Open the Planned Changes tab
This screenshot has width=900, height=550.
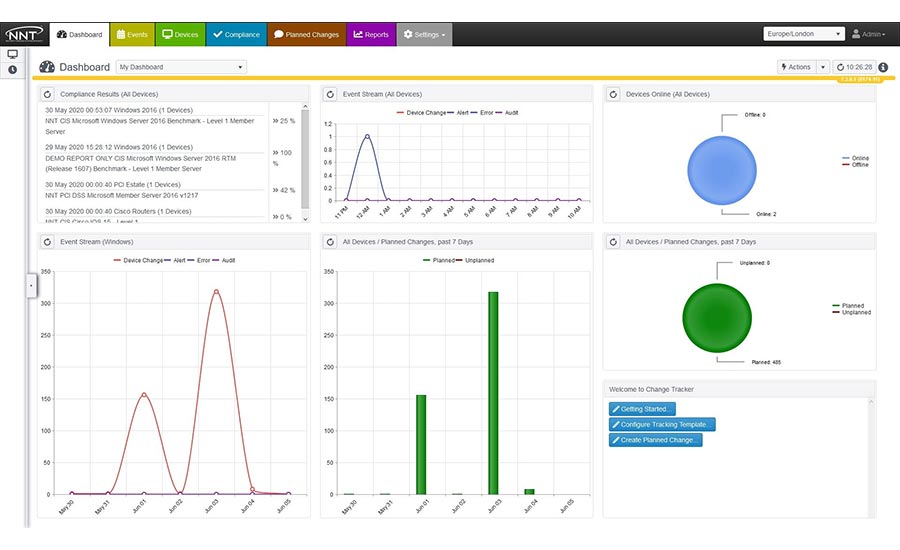click(x=306, y=34)
